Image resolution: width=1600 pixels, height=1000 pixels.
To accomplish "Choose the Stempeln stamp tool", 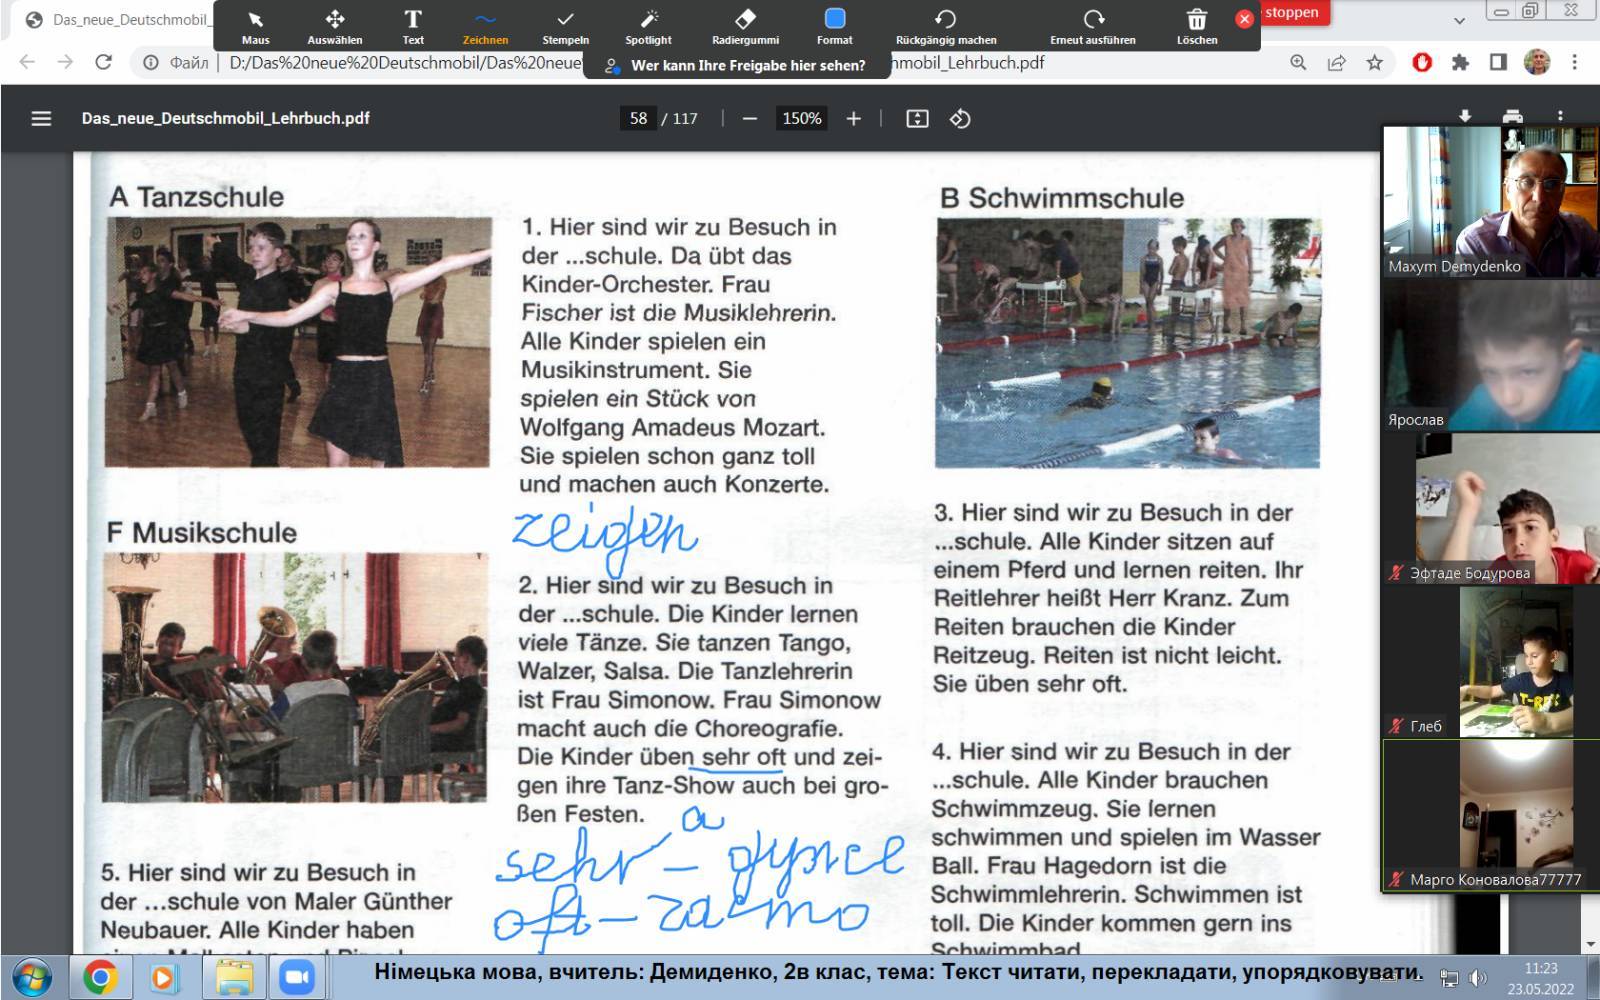I will [x=565, y=26].
